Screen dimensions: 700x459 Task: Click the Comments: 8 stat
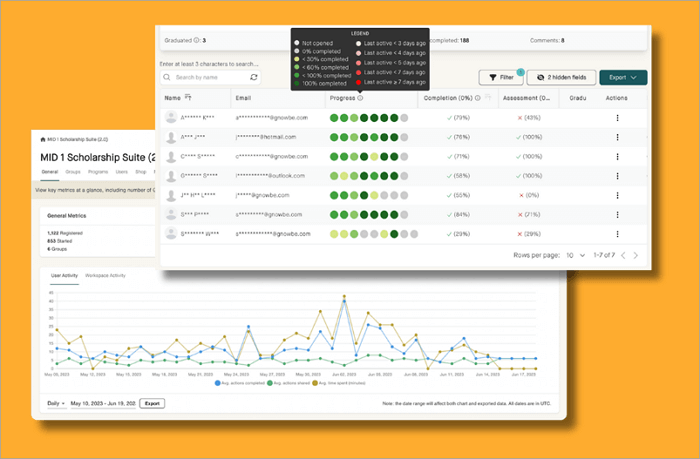point(547,40)
